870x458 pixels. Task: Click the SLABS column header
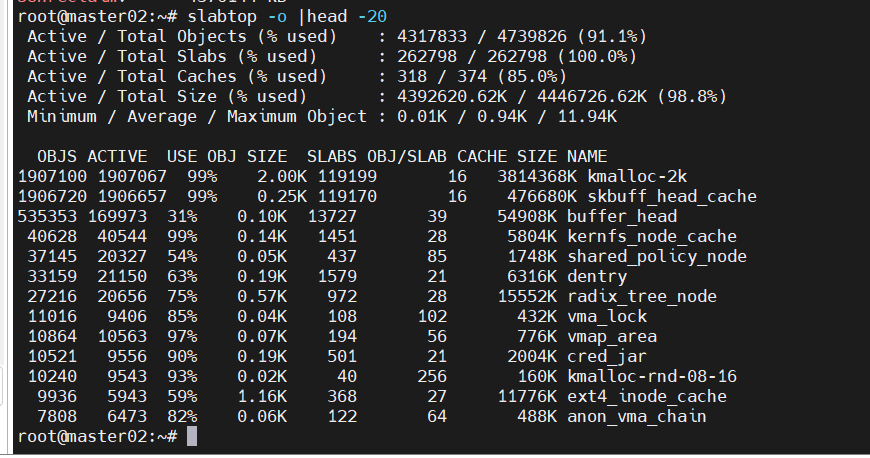pos(332,157)
